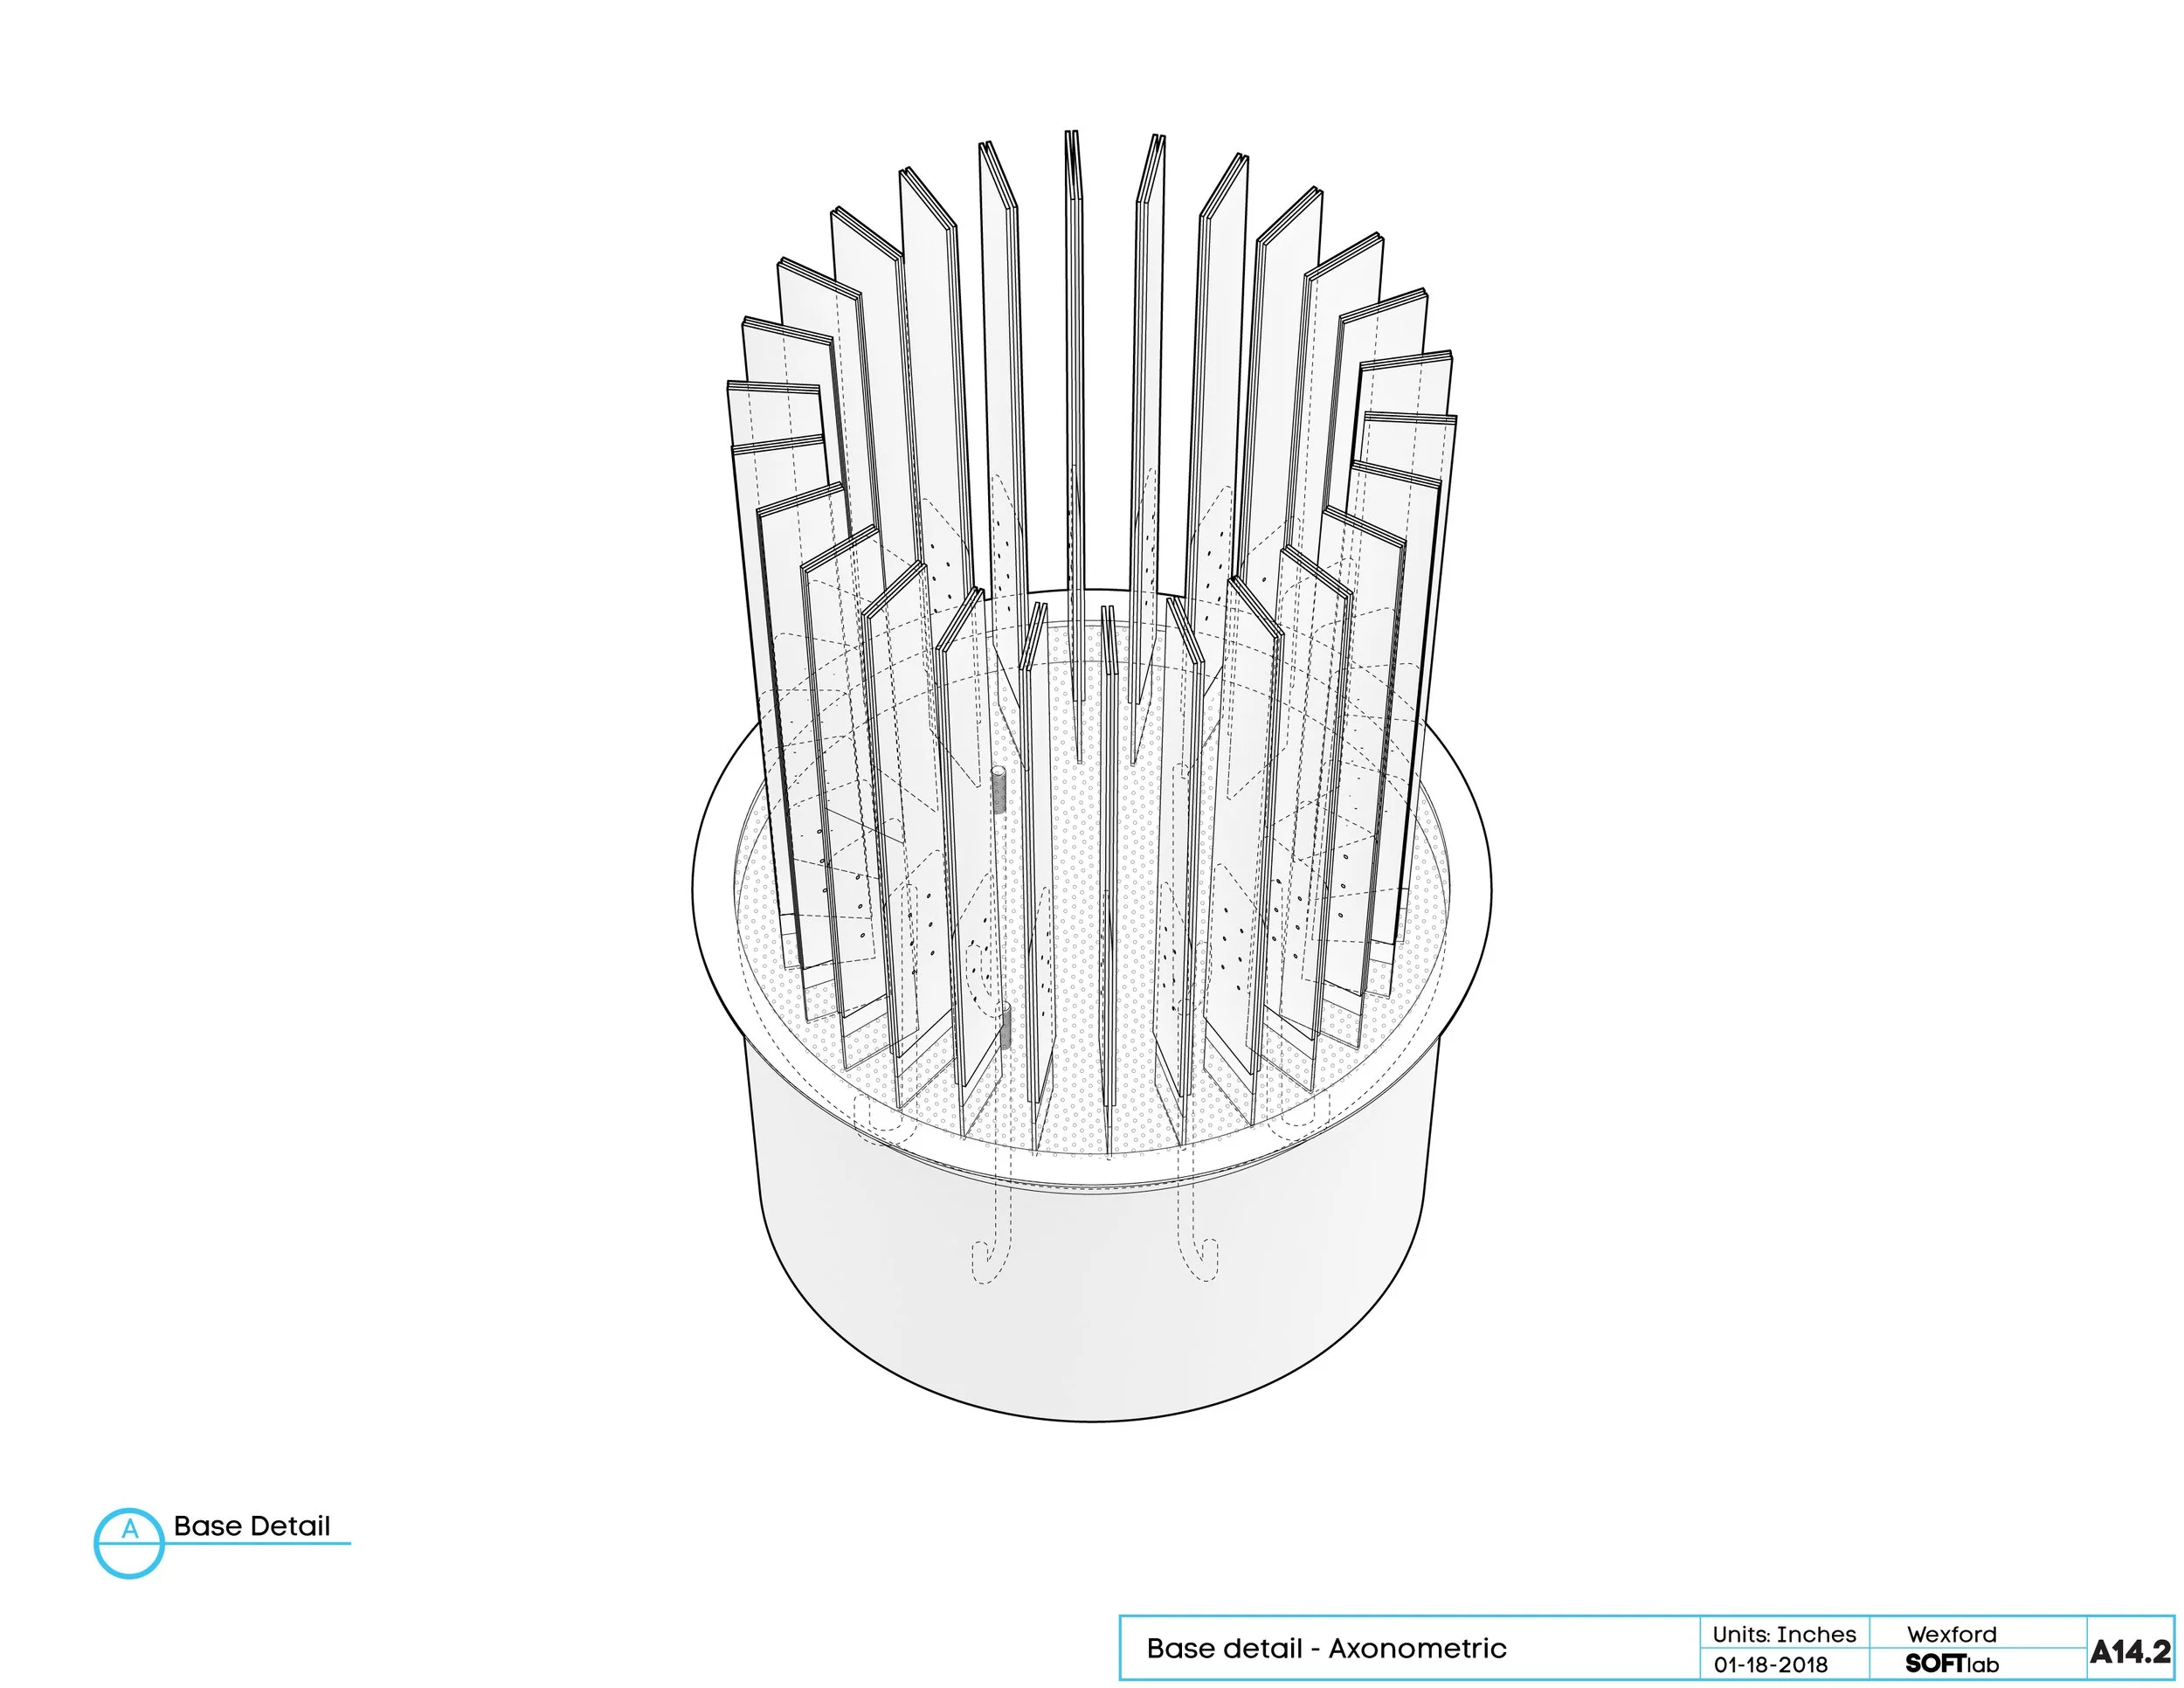Select the Base detail - Axonometric title

[1326, 1649]
